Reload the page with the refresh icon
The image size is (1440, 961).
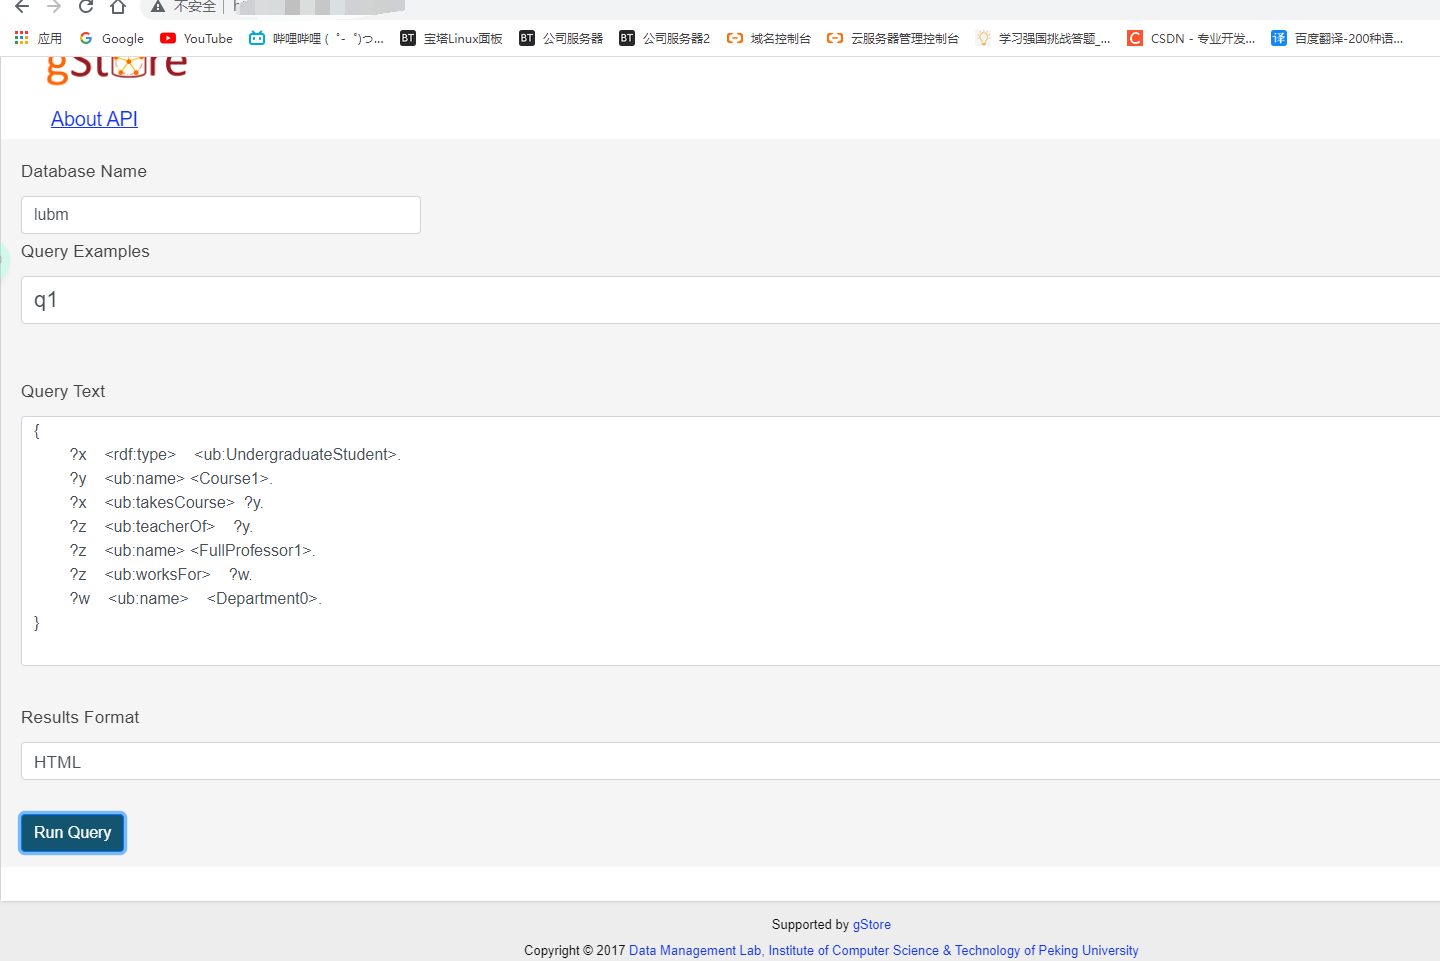click(x=85, y=7)
